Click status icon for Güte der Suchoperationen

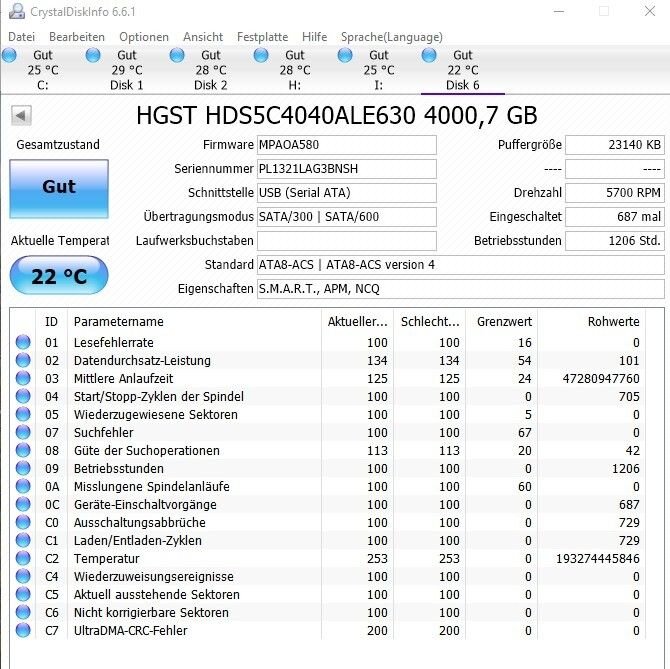click(23, 450)
